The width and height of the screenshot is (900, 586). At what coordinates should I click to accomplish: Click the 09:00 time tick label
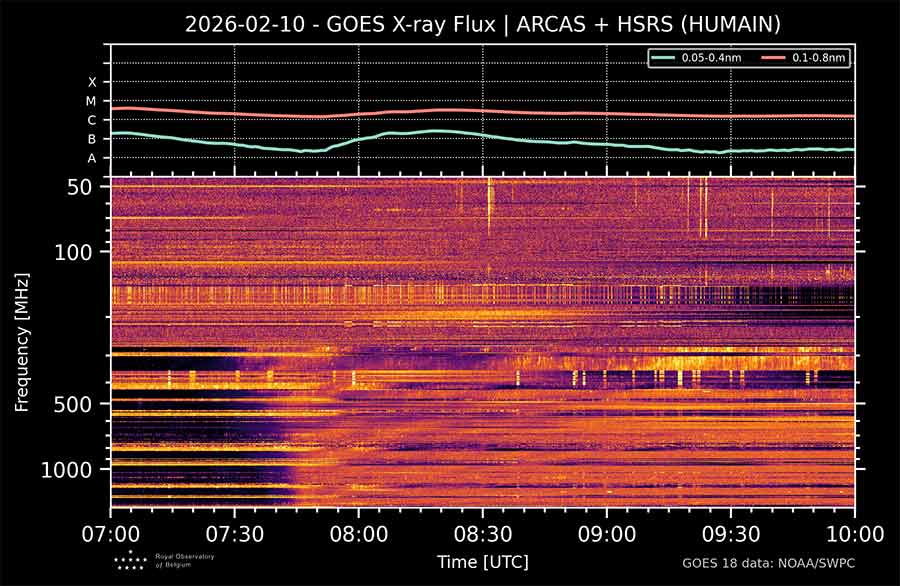pyautogui.click(x=606, y=532)
